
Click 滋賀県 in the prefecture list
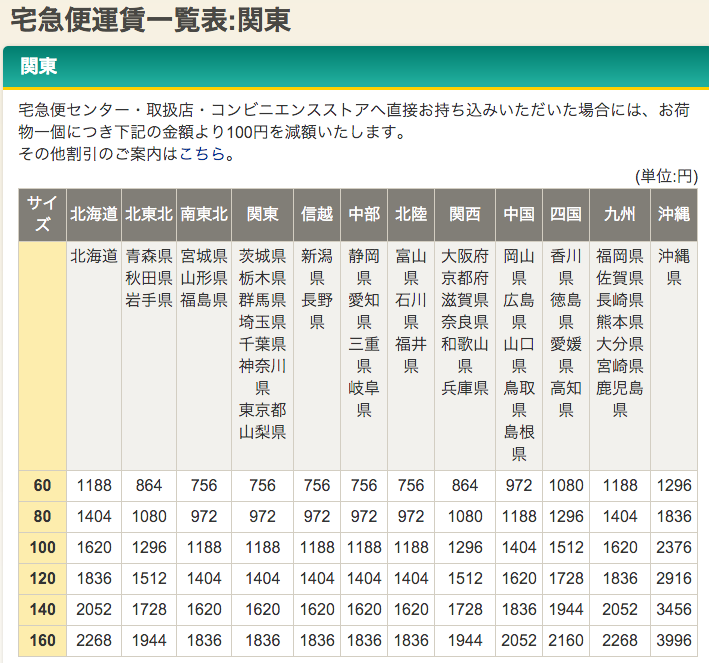tap(465, 300)
